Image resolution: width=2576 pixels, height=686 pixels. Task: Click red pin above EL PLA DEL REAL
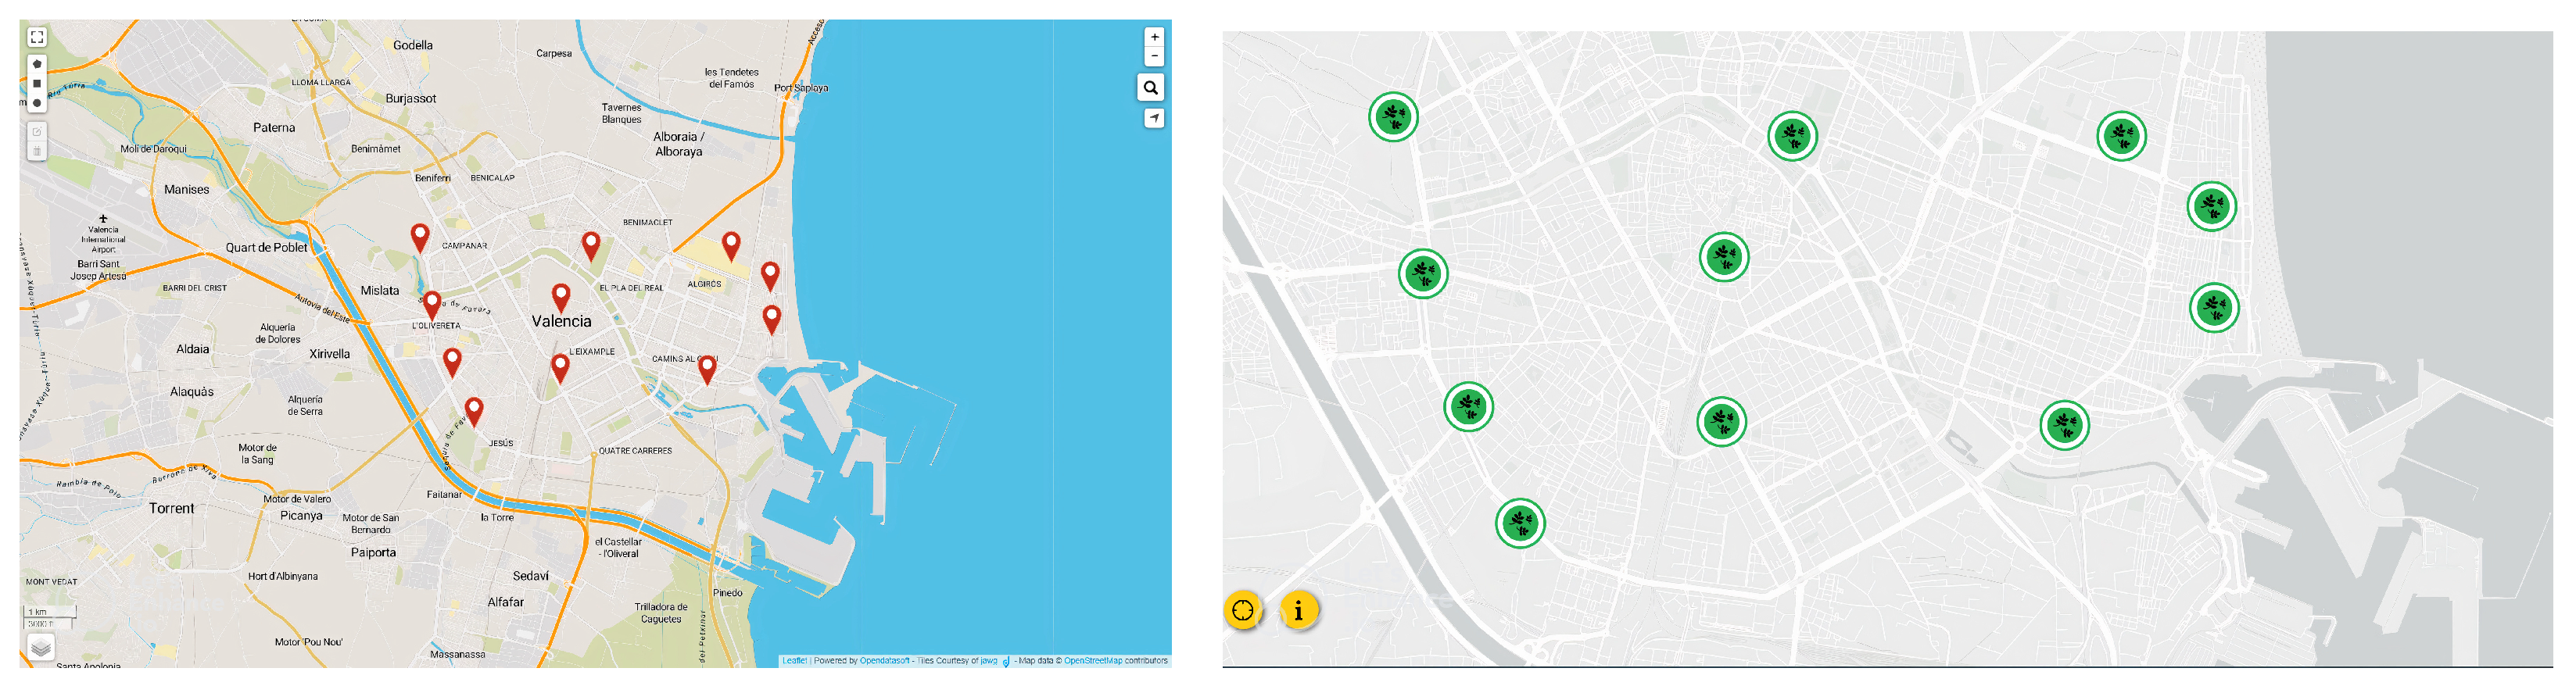(x=591, y=245)
